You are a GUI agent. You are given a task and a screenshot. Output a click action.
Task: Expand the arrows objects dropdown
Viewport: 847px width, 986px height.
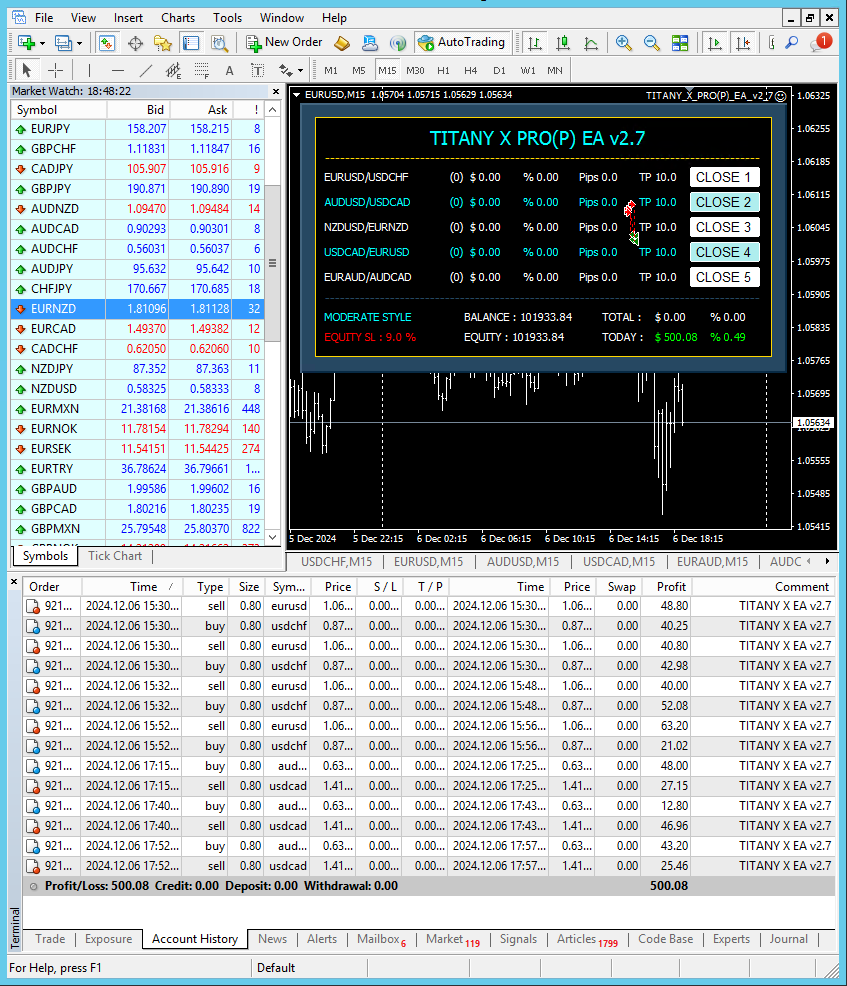coord(299,70)
